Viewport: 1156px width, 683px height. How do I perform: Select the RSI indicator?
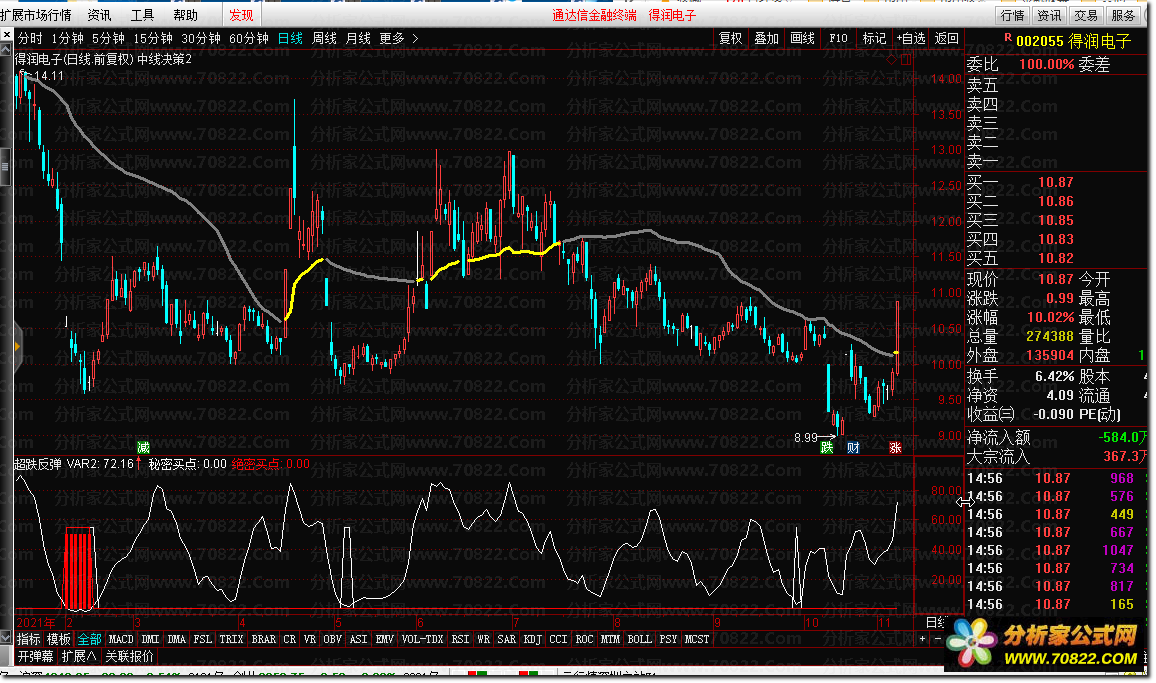pos(460,639)
